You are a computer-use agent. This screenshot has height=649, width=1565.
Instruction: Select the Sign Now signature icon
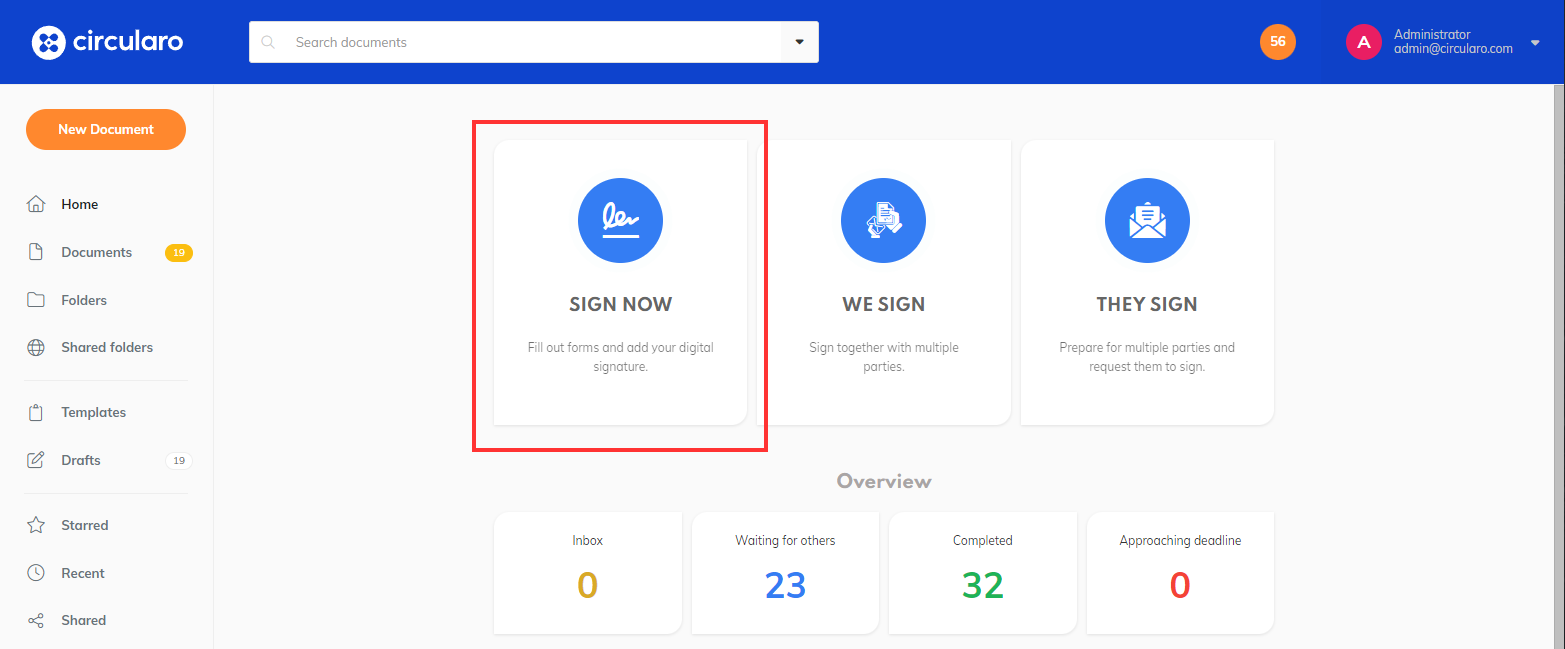point(620,220)
